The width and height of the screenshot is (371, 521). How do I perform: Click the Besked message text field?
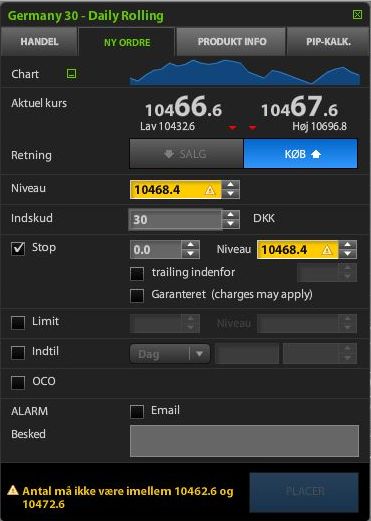click(x=244, y=441)
